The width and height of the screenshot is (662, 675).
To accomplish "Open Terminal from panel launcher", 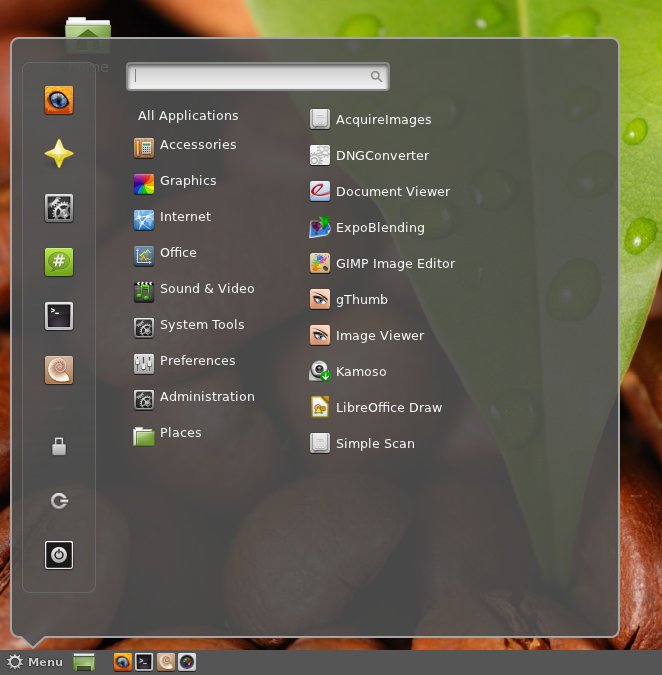I will point(144,662).
